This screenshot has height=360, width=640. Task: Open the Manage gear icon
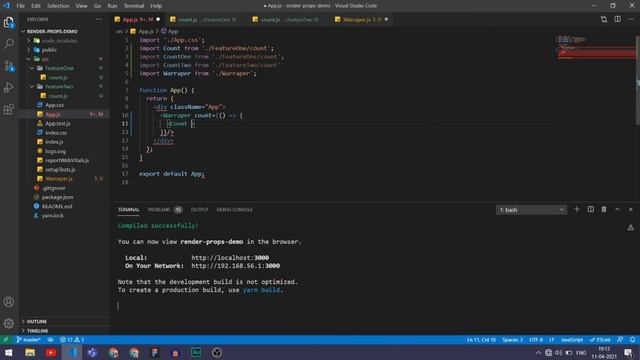pos(9,324)
